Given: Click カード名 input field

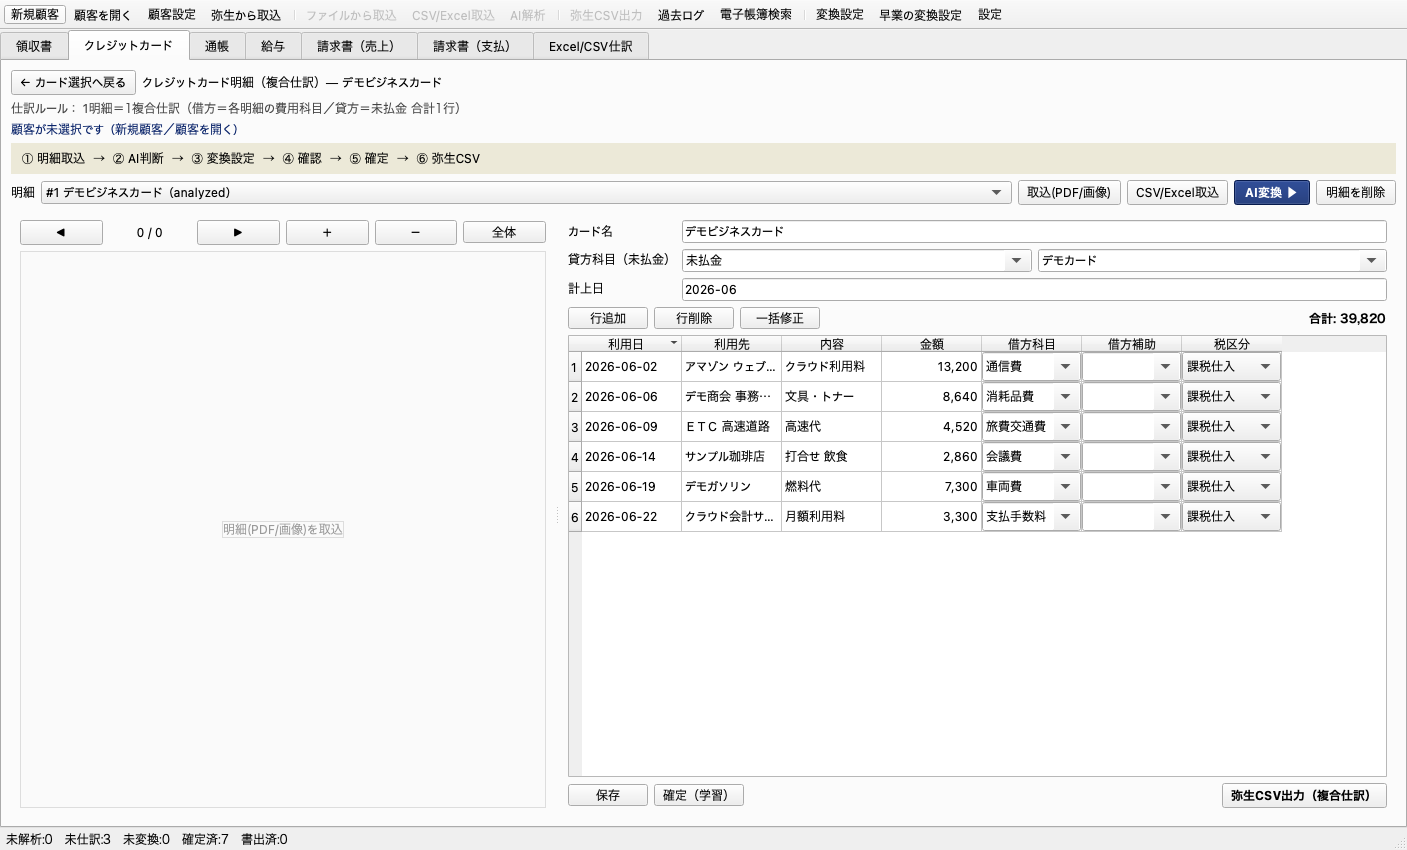Looking at the screenshot, I should point(1034,231).
